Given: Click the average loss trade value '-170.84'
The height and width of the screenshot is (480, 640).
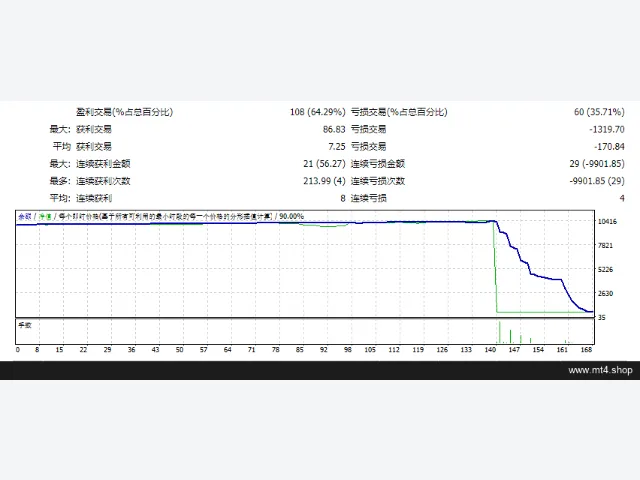Looking at the screenshot, I should (x=609, y=147).
